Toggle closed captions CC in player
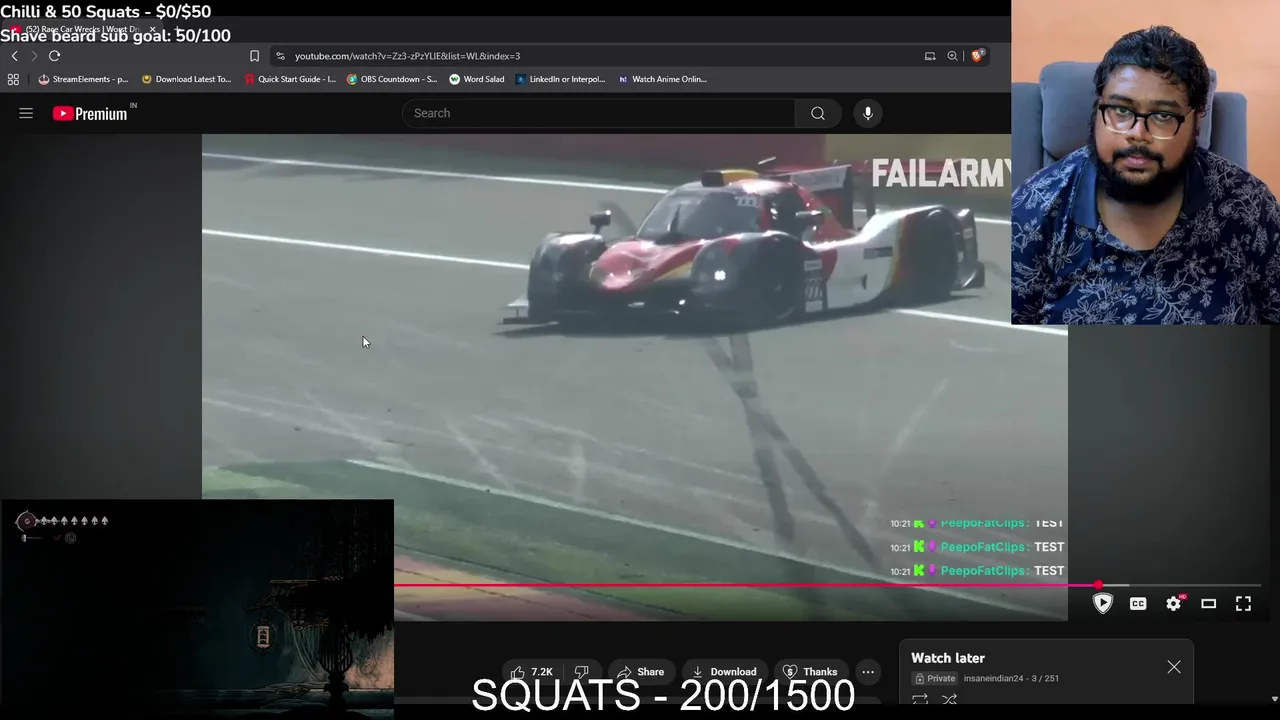This screenshot has height=720, width=1280. [x=1138, y=604]
